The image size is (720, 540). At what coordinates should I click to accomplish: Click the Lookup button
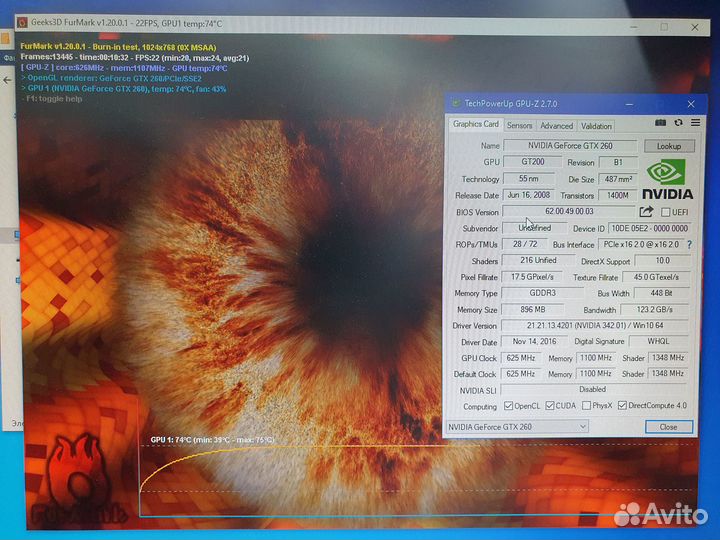click(x=669, y=146)
